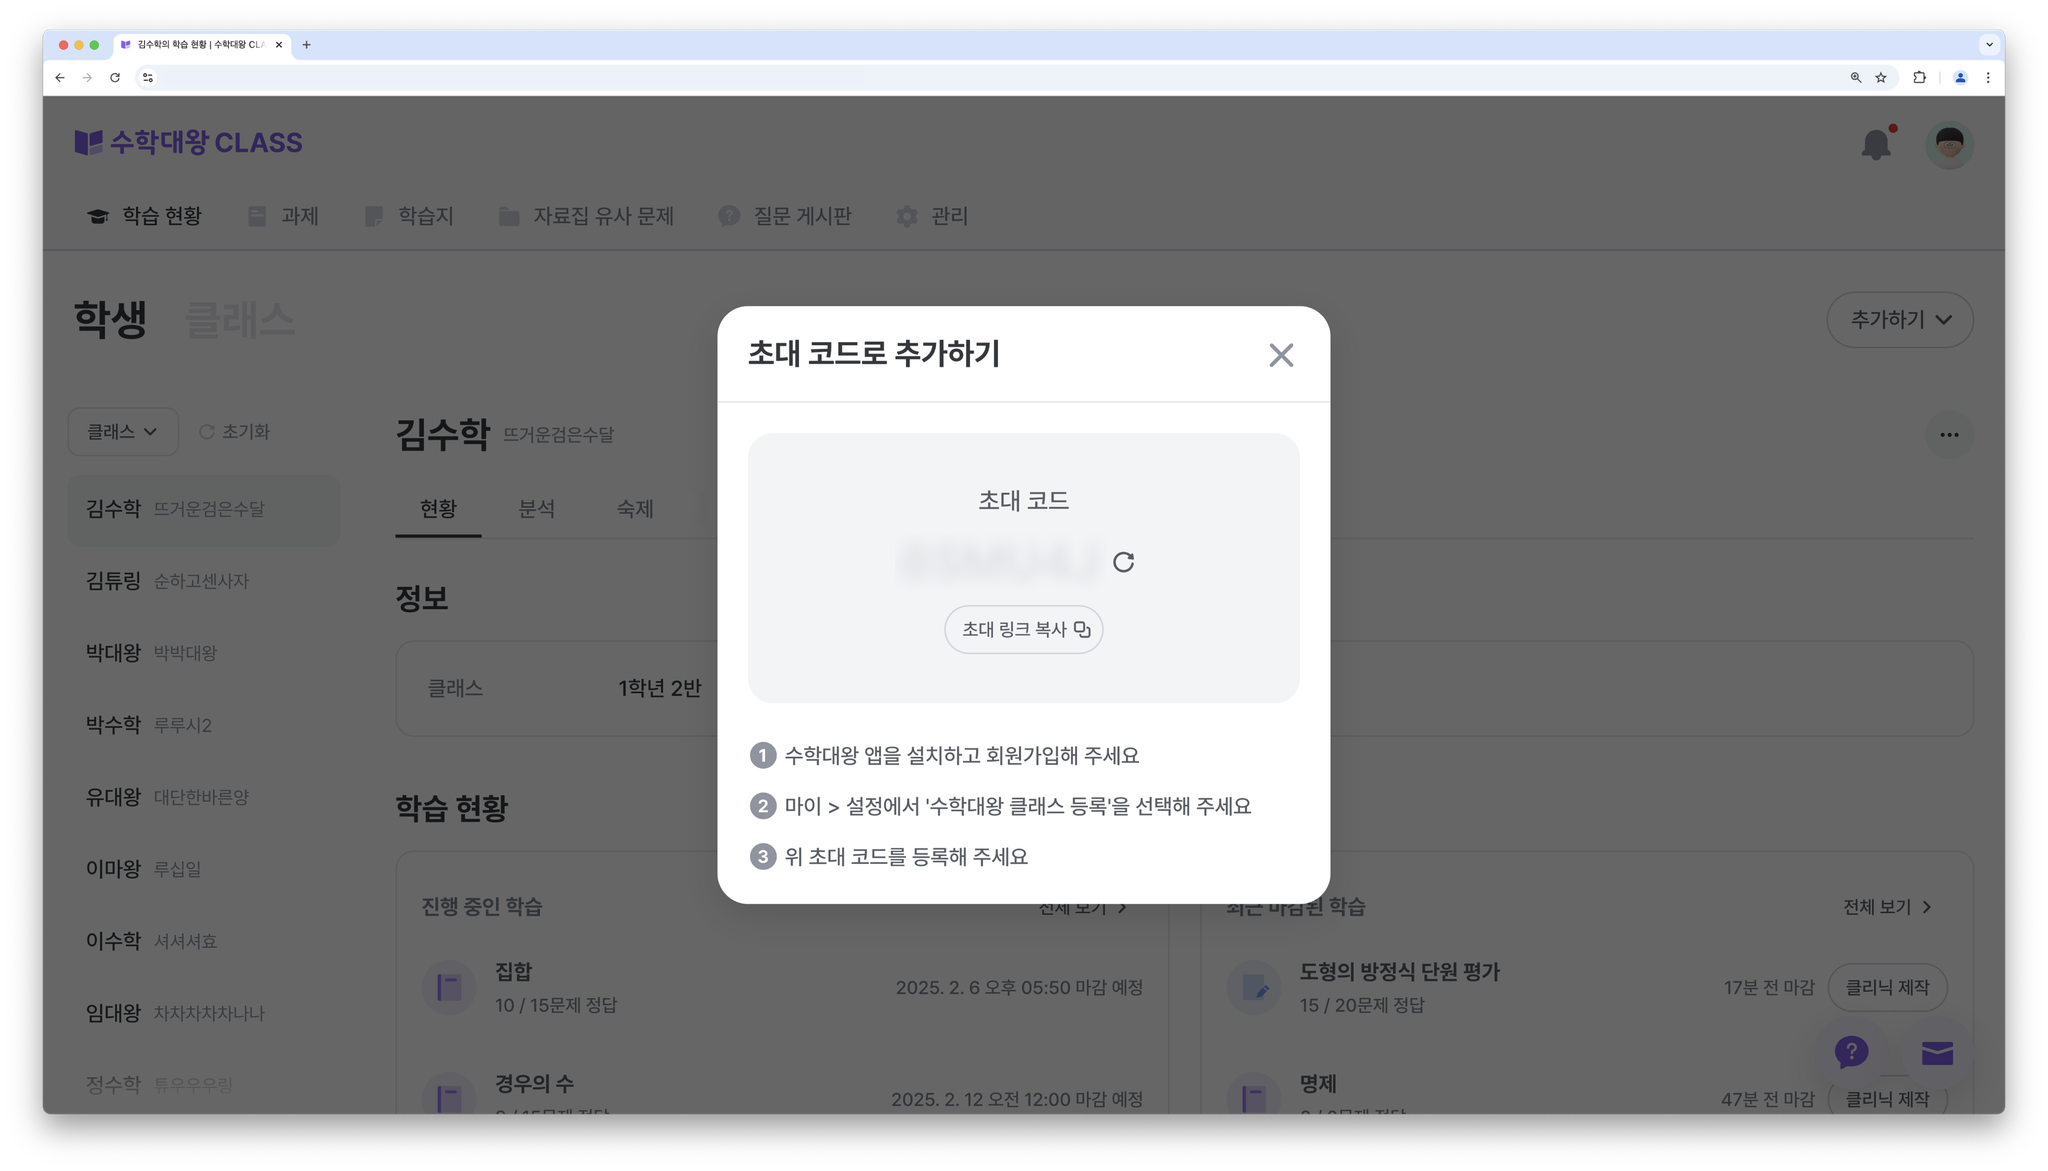Open the user profile avatar
The height and width of the screenshot is (1171, 2048).
point(1949,144)
